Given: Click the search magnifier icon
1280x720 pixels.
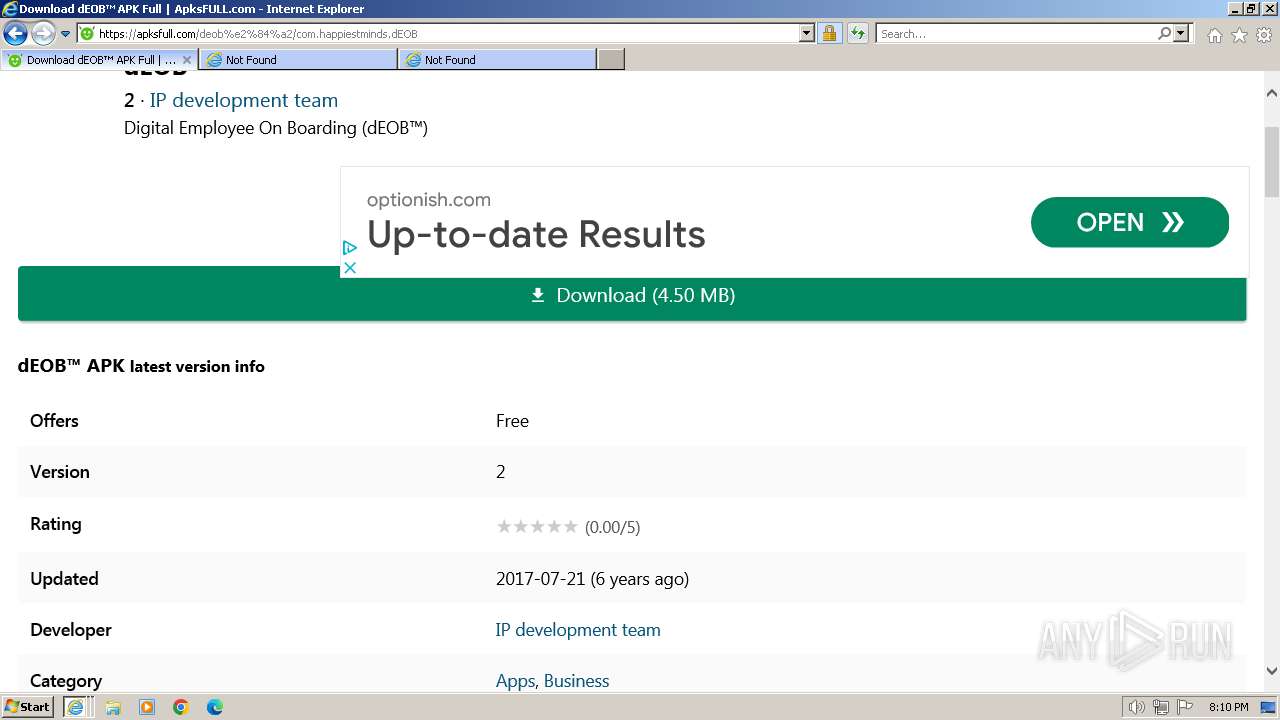Looking at the screenshot, I should 1164,33.
